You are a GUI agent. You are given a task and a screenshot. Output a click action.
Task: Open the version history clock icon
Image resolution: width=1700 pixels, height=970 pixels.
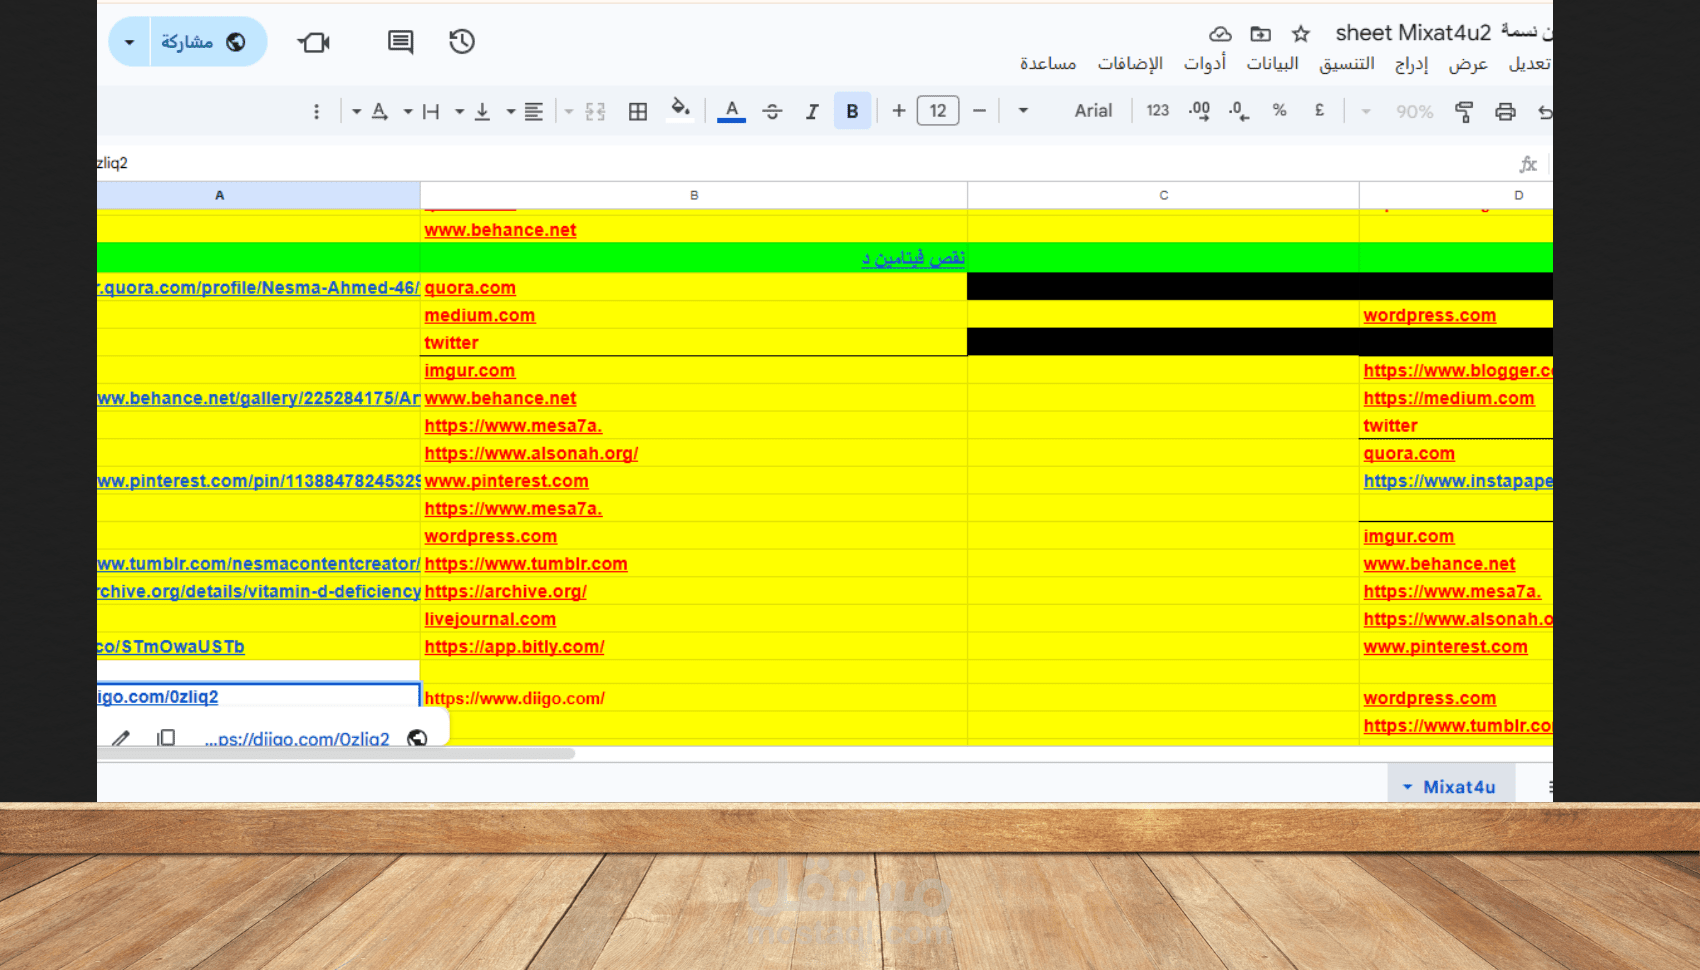click(462, 42)
